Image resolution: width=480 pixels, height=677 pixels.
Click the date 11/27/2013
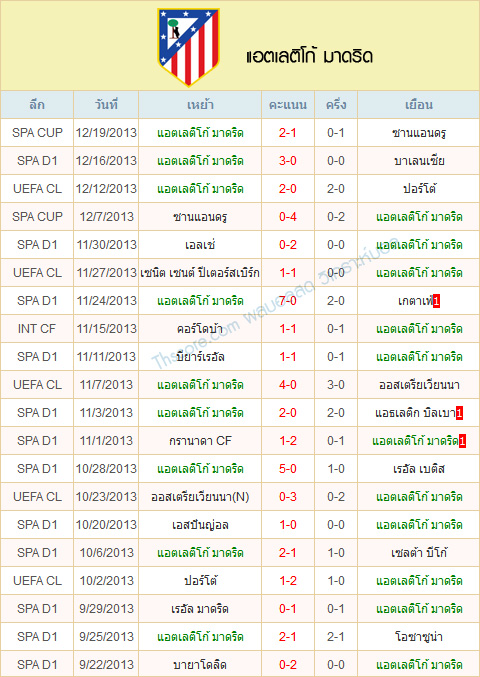pos(106,273)
